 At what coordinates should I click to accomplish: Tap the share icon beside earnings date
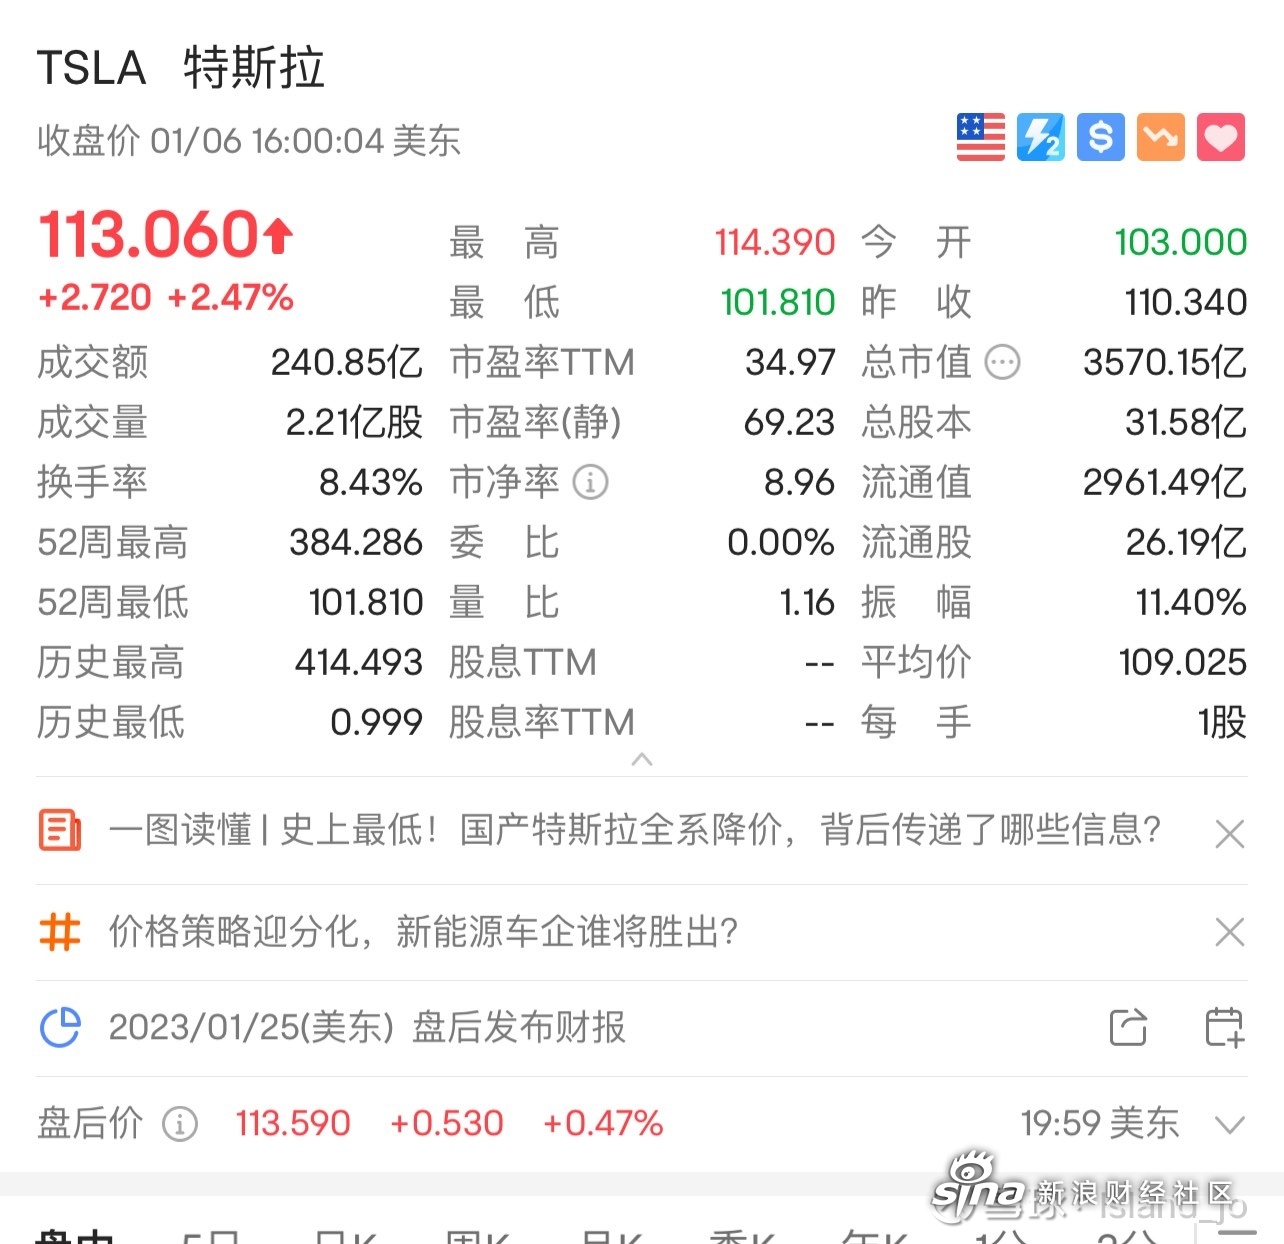tap(1128, 1027)
